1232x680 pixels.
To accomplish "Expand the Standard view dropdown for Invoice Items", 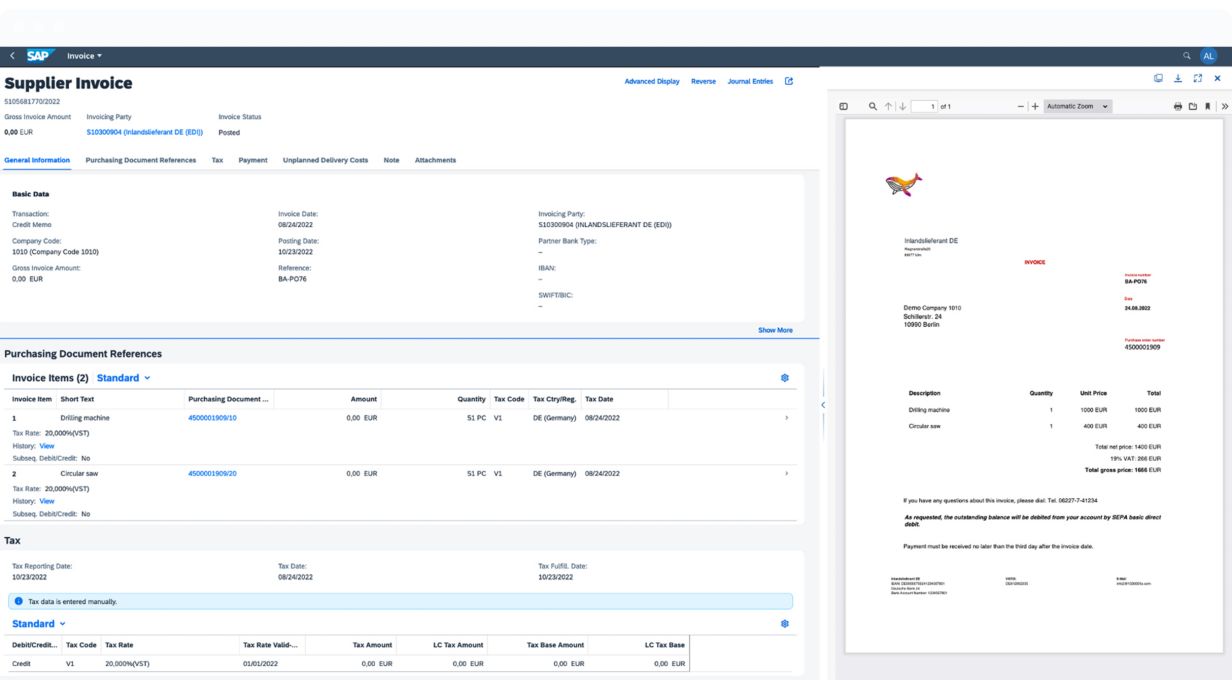I will tap(124, 378).
